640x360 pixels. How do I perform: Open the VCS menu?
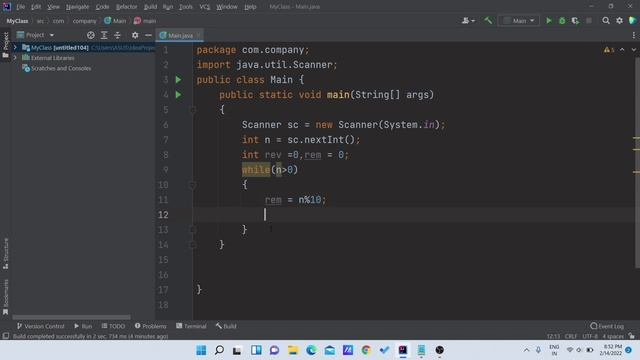click(204, 7)
